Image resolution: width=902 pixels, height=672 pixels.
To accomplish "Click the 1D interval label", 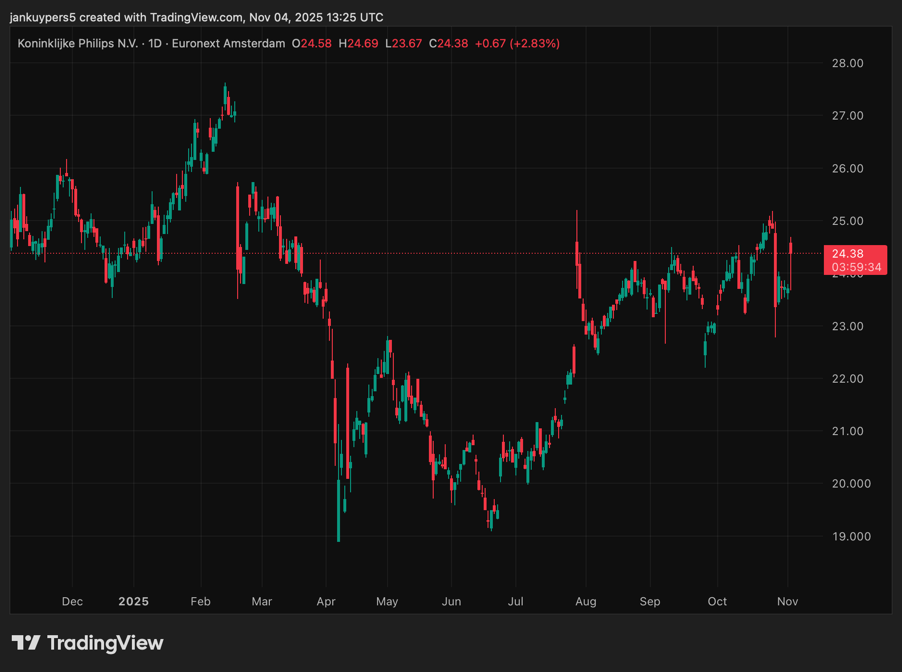I will pos(155,43).
